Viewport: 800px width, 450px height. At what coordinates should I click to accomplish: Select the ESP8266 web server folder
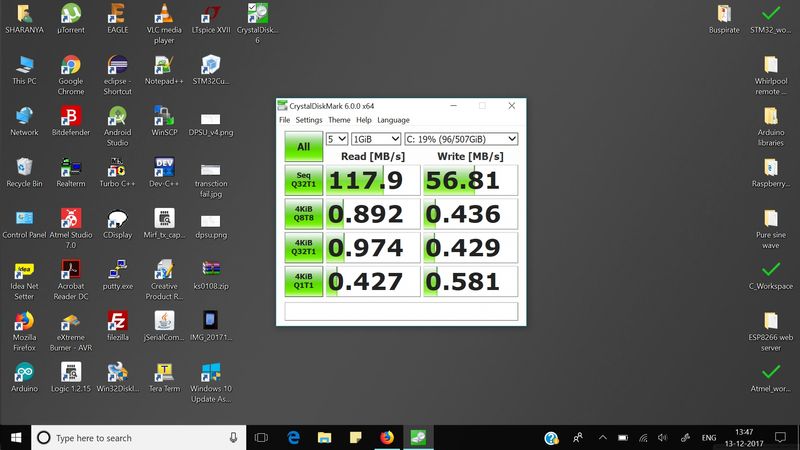click(770, 331)
